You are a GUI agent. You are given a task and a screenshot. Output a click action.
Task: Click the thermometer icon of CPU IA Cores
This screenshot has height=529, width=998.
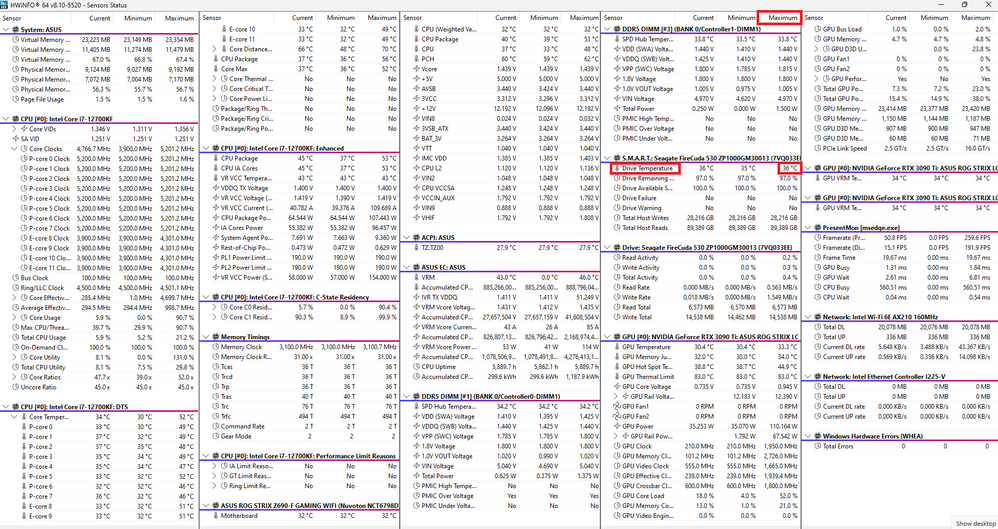tap(215, 168)
